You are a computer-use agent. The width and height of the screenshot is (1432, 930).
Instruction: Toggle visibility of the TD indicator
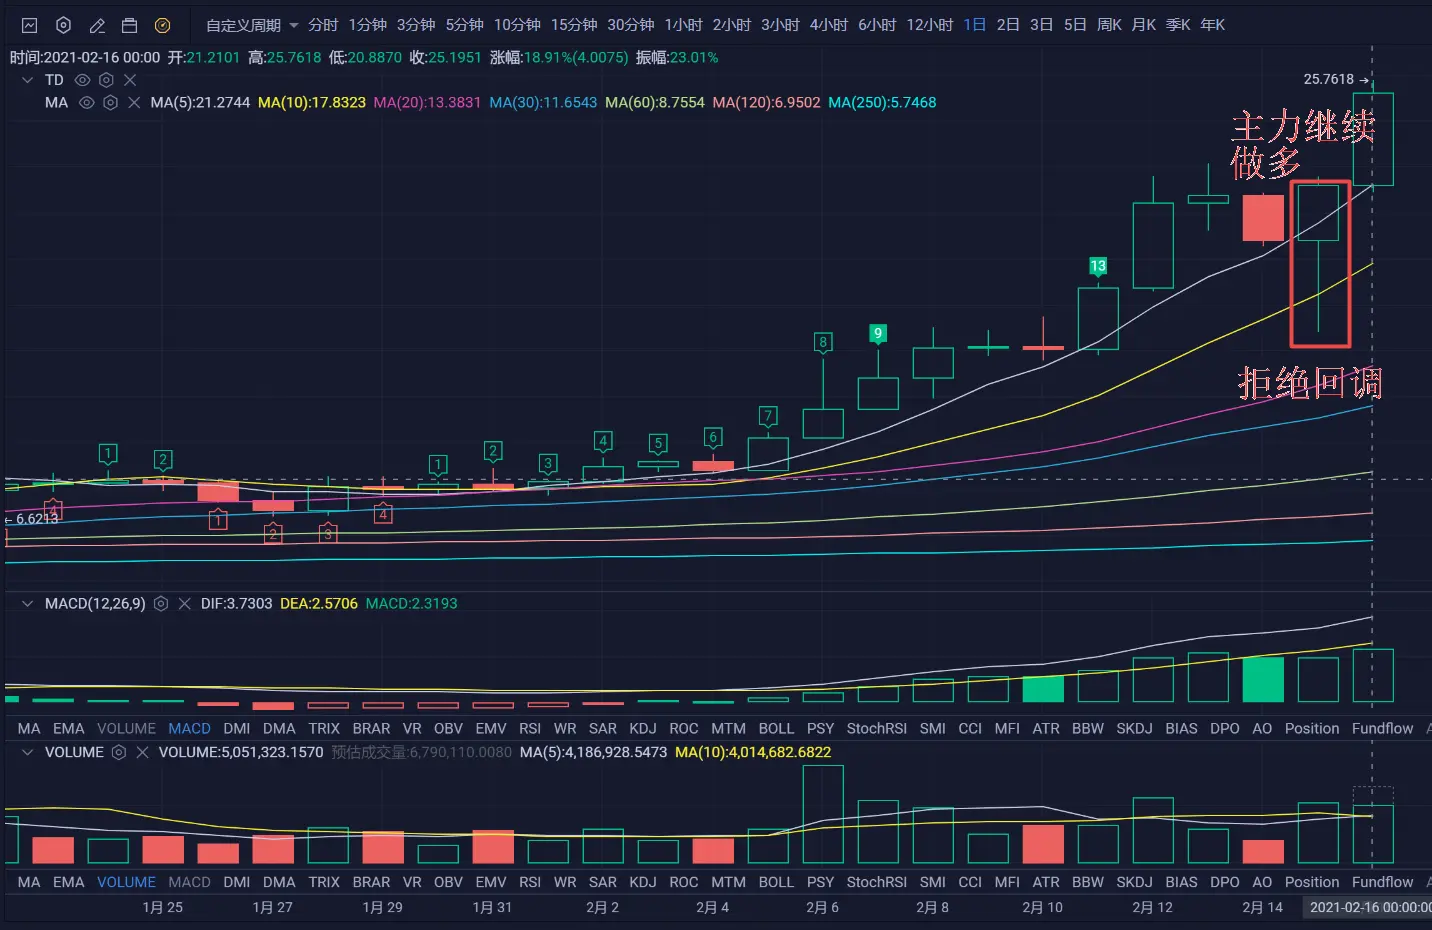click(x=83, y=80)
